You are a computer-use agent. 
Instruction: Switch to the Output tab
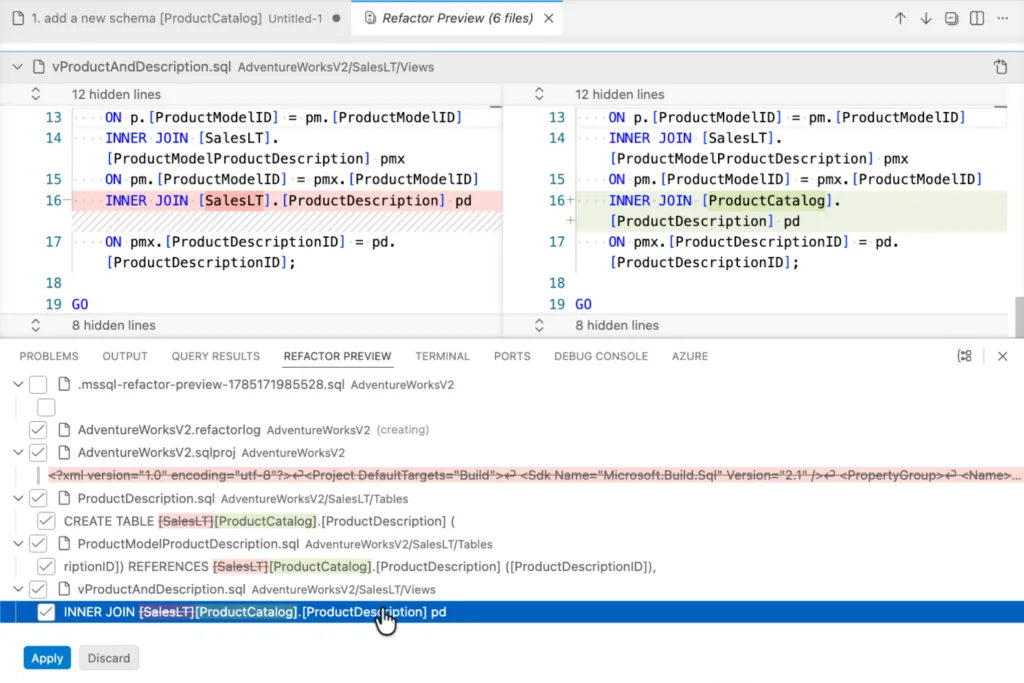click(x=125, y=356)
